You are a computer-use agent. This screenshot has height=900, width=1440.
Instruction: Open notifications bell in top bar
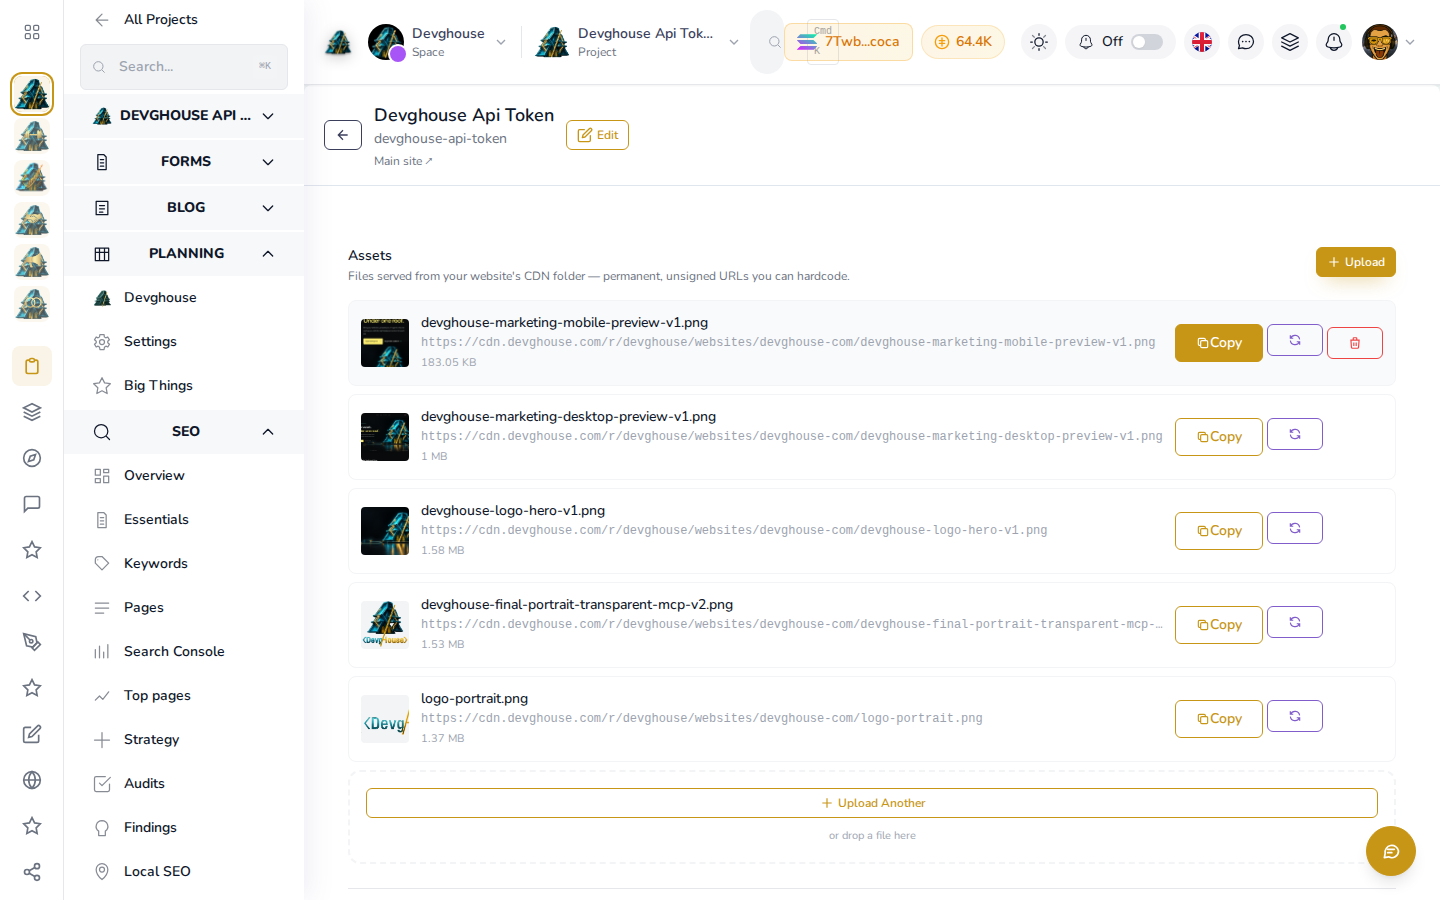pos(1334,42)
